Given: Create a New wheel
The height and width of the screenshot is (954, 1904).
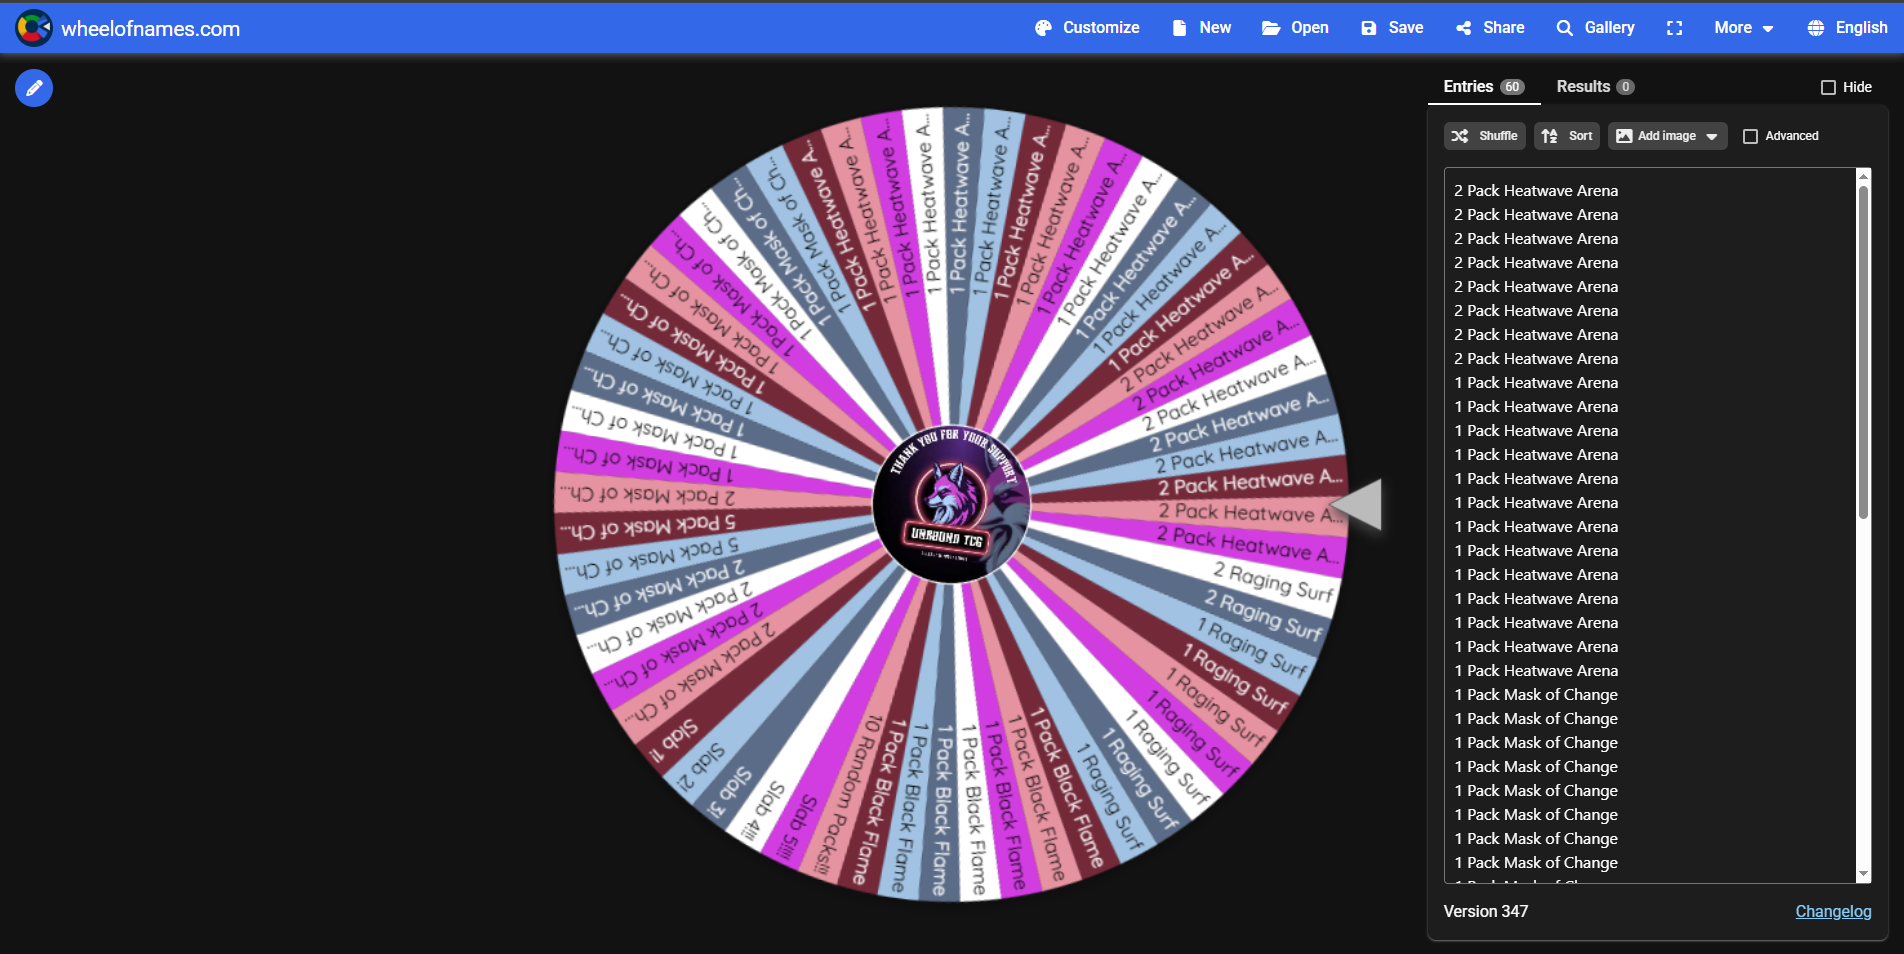Looking at the screenshot, I should click(1201, 28).
